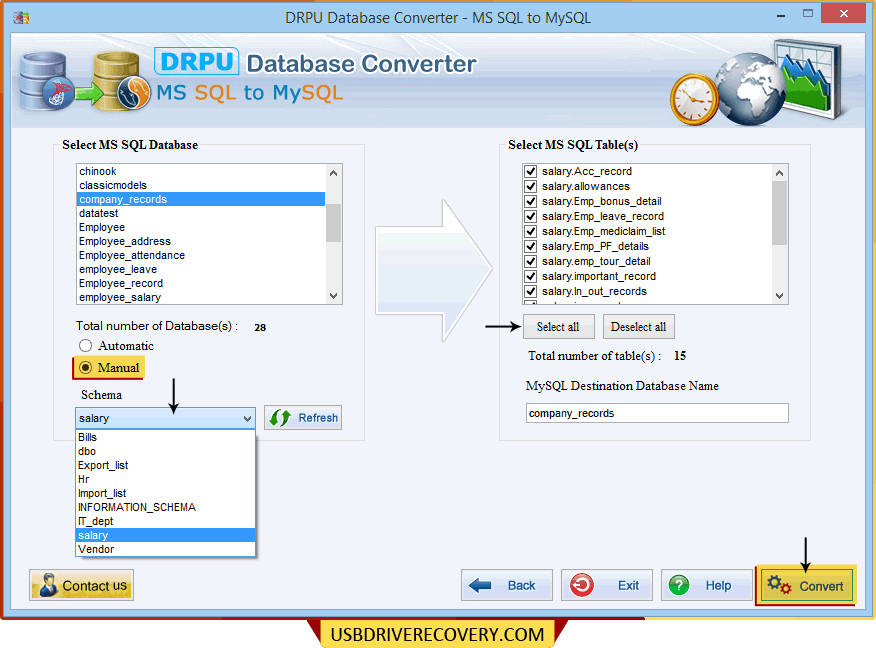Minimize the DRPU window
This screenshot has width=876, height=648.
coord(780,15)
